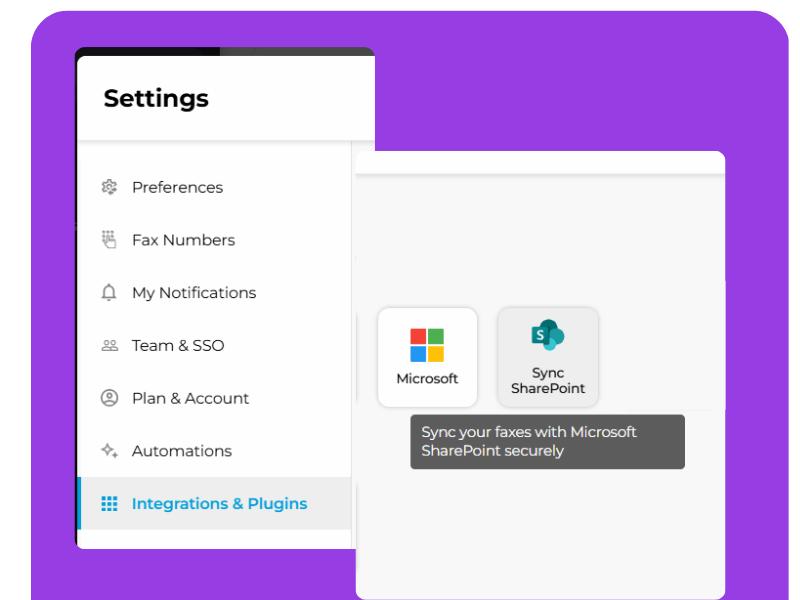Click the SharePoint logo icon
Viewport: 800px width, 600px height.
coord(547,335)
